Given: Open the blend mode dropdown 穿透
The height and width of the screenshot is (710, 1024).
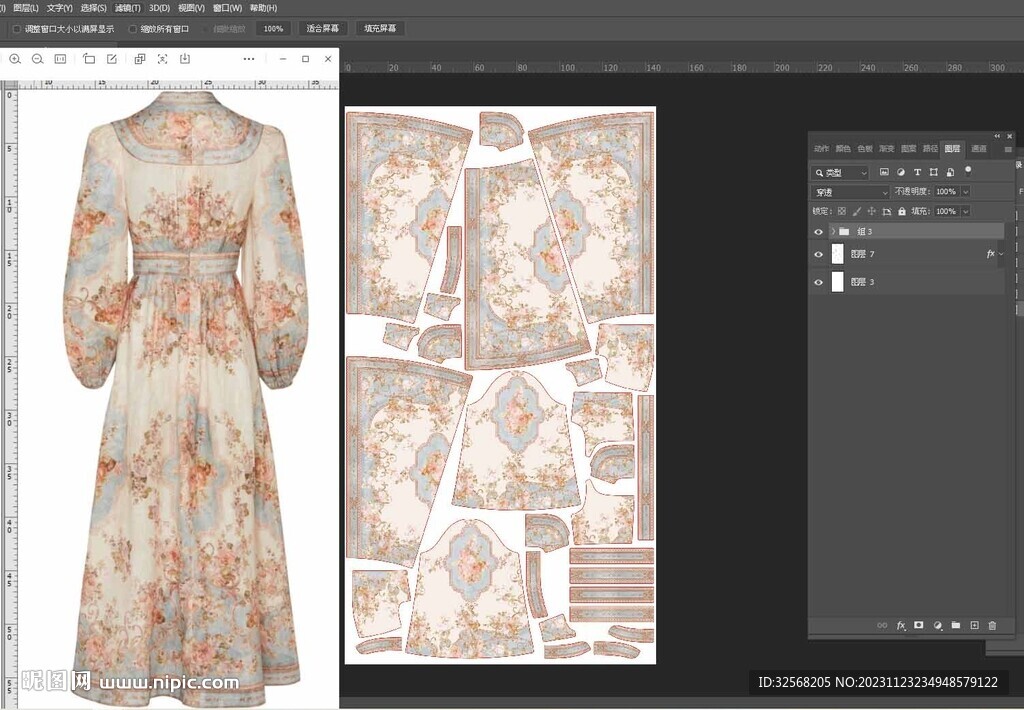Looking at the screenshot, I should (850, 192).
